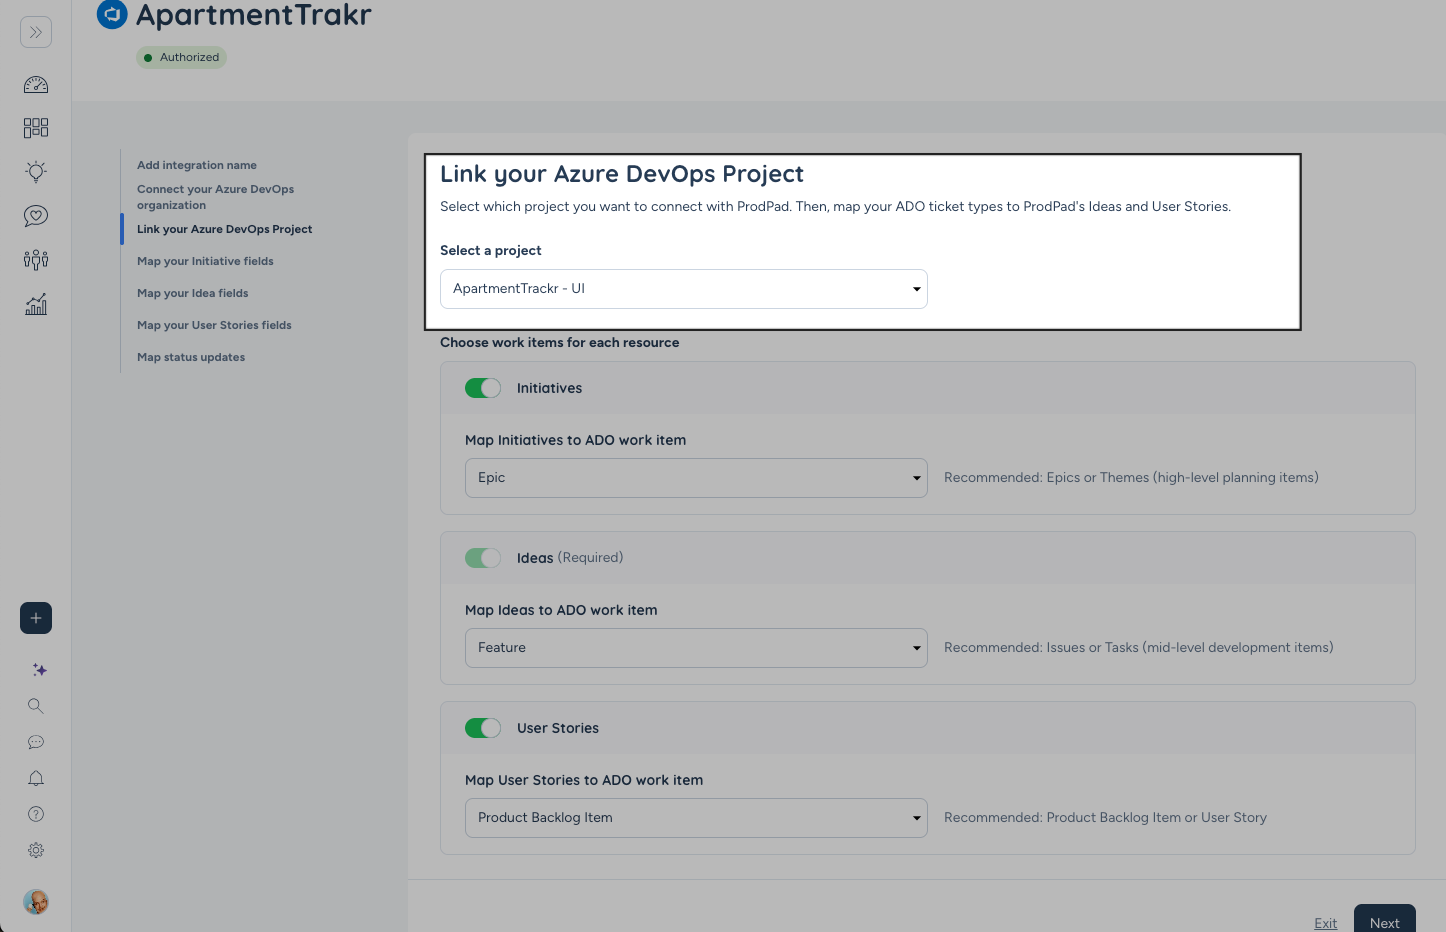Open the grid boards icon in sidebar
This screenshot has width=1446, height=932.
[36, 128]
